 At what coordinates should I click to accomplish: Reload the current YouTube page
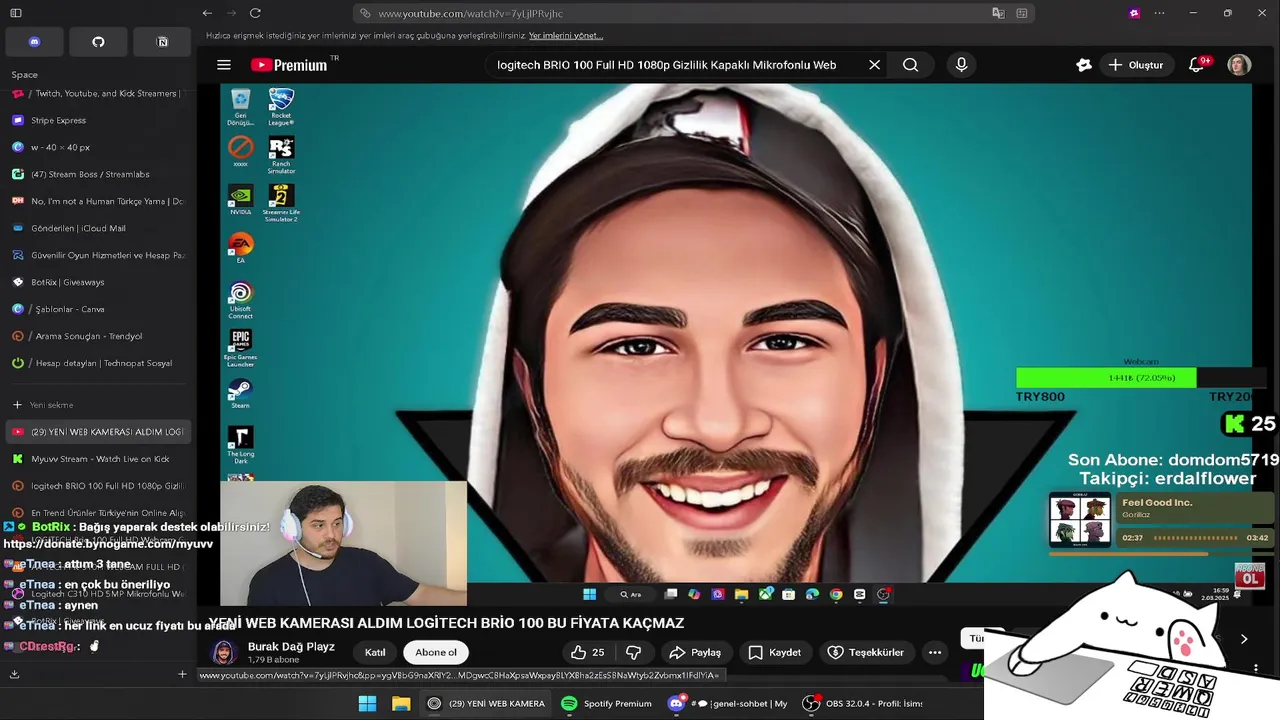255,13
